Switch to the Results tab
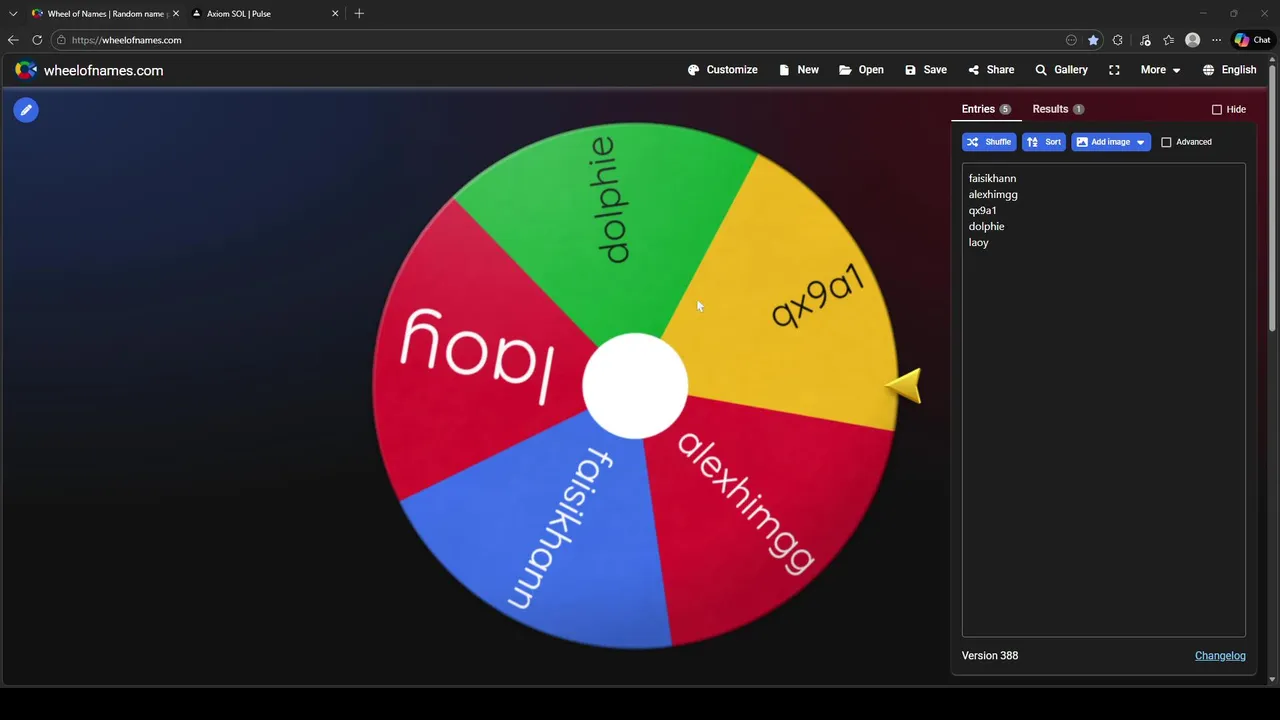The width and height of the screenshot is (1280, 720). (1058, 109)
